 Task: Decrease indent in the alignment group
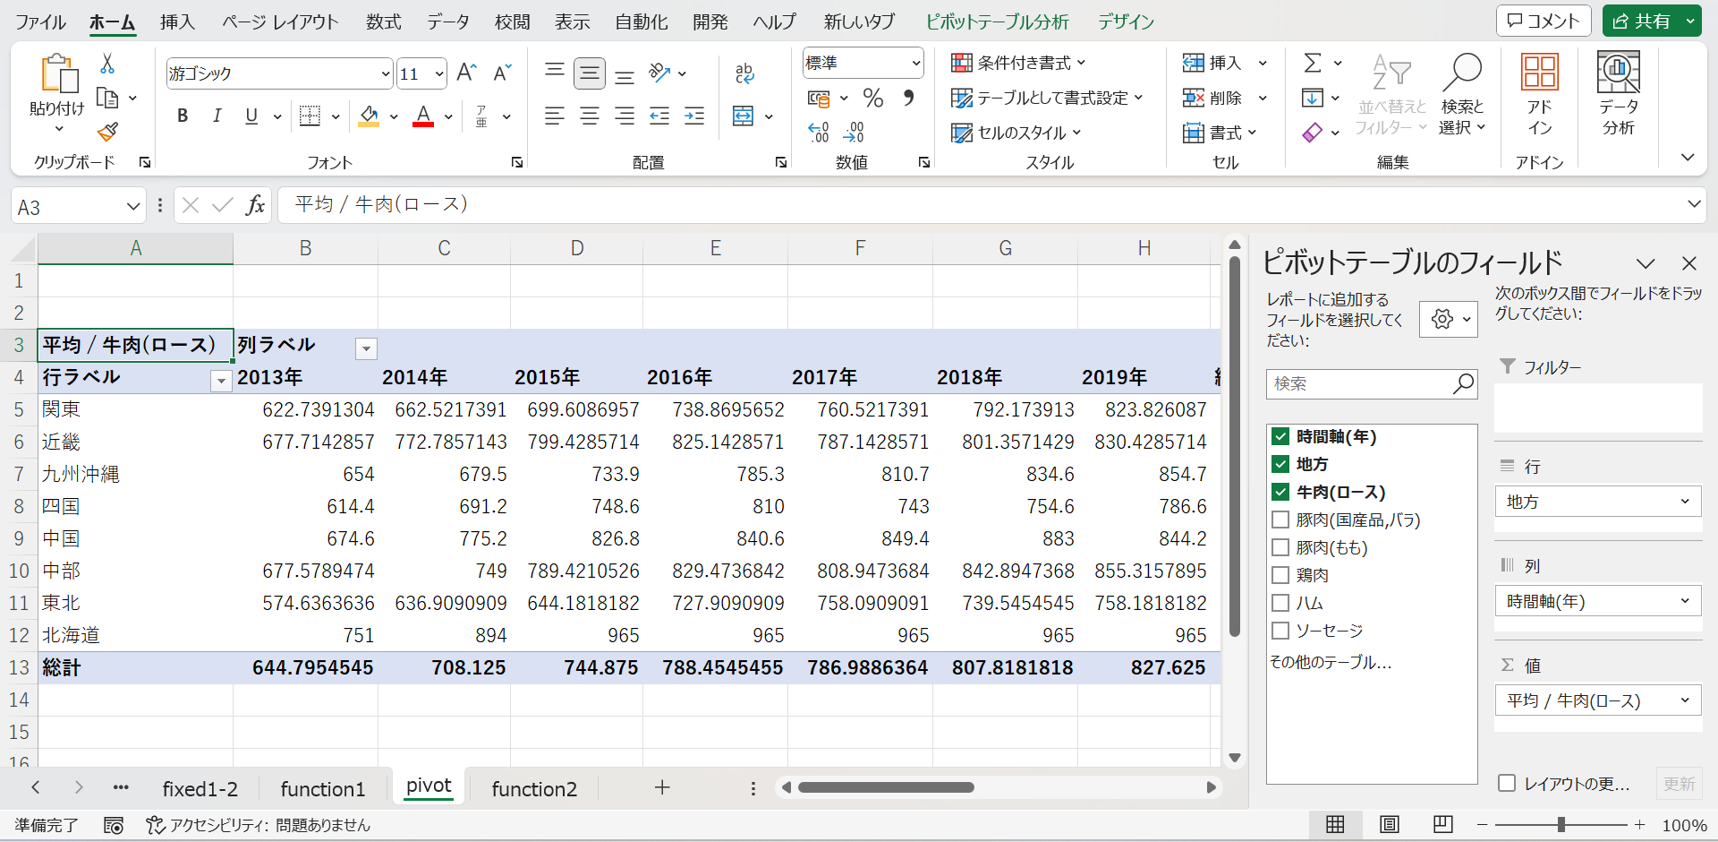[659, 116]
